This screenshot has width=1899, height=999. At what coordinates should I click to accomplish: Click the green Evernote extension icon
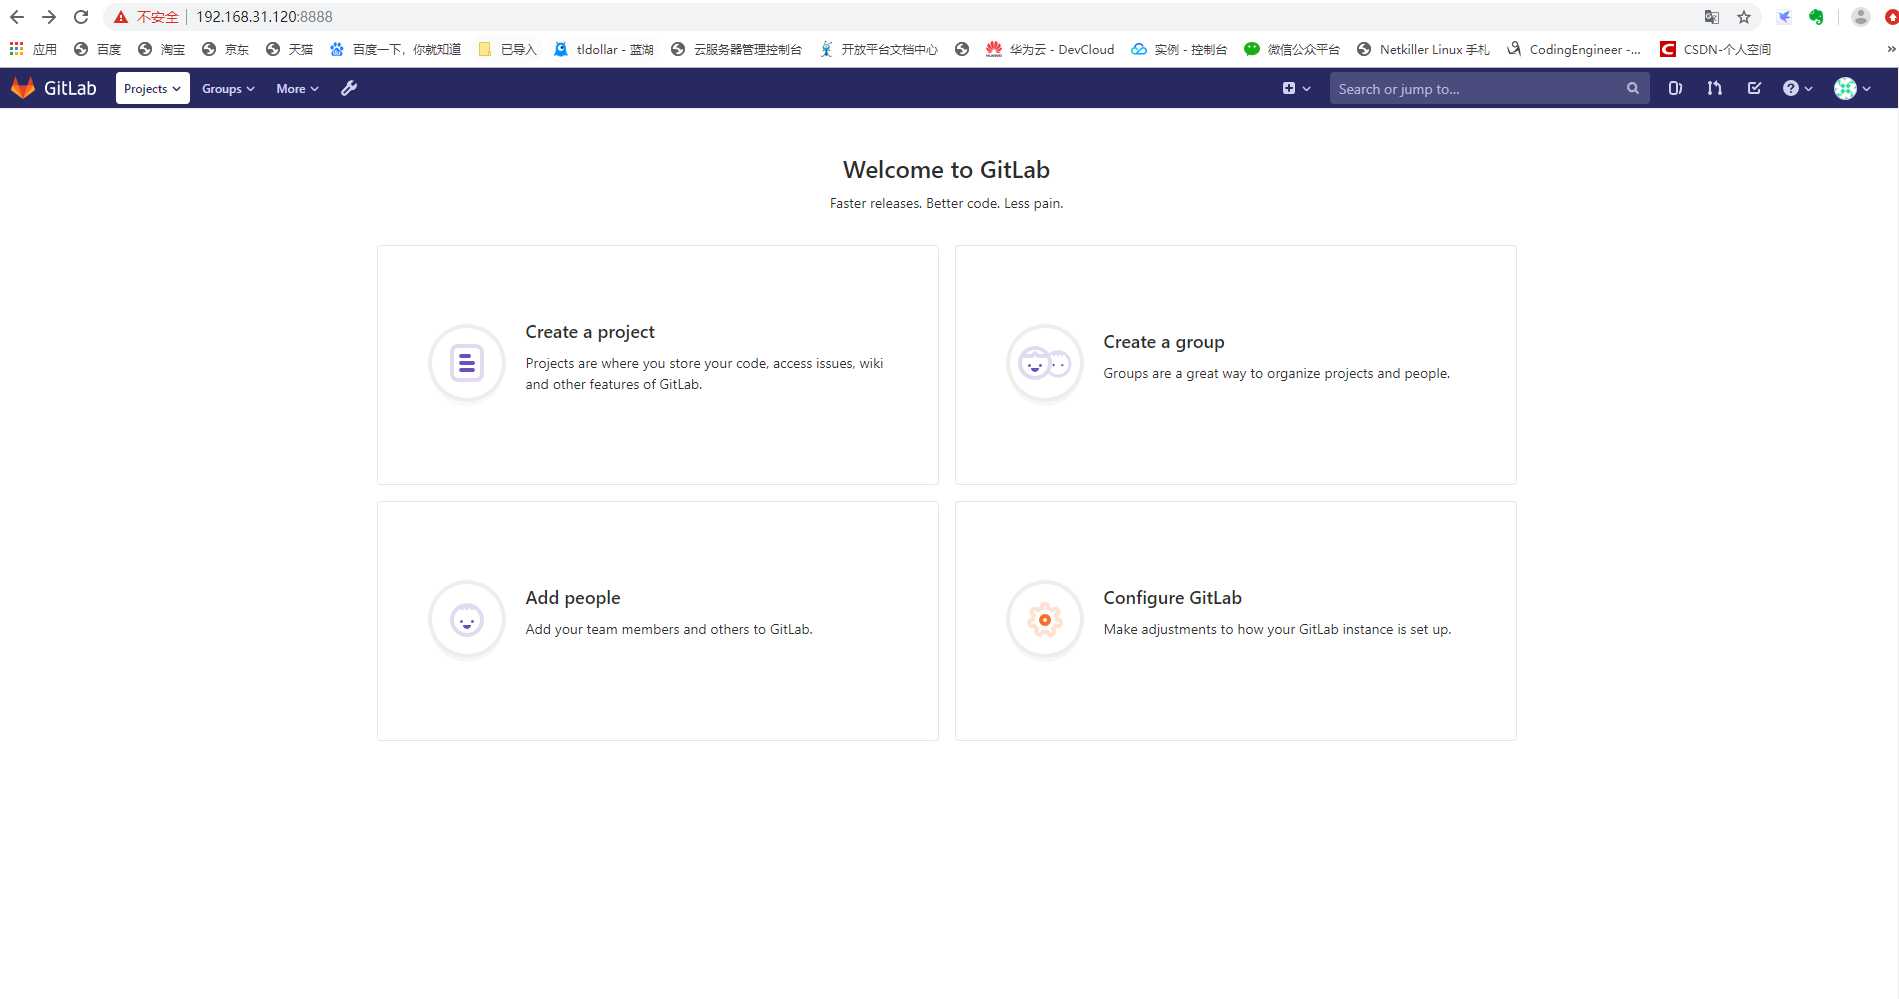[1816, 17]
